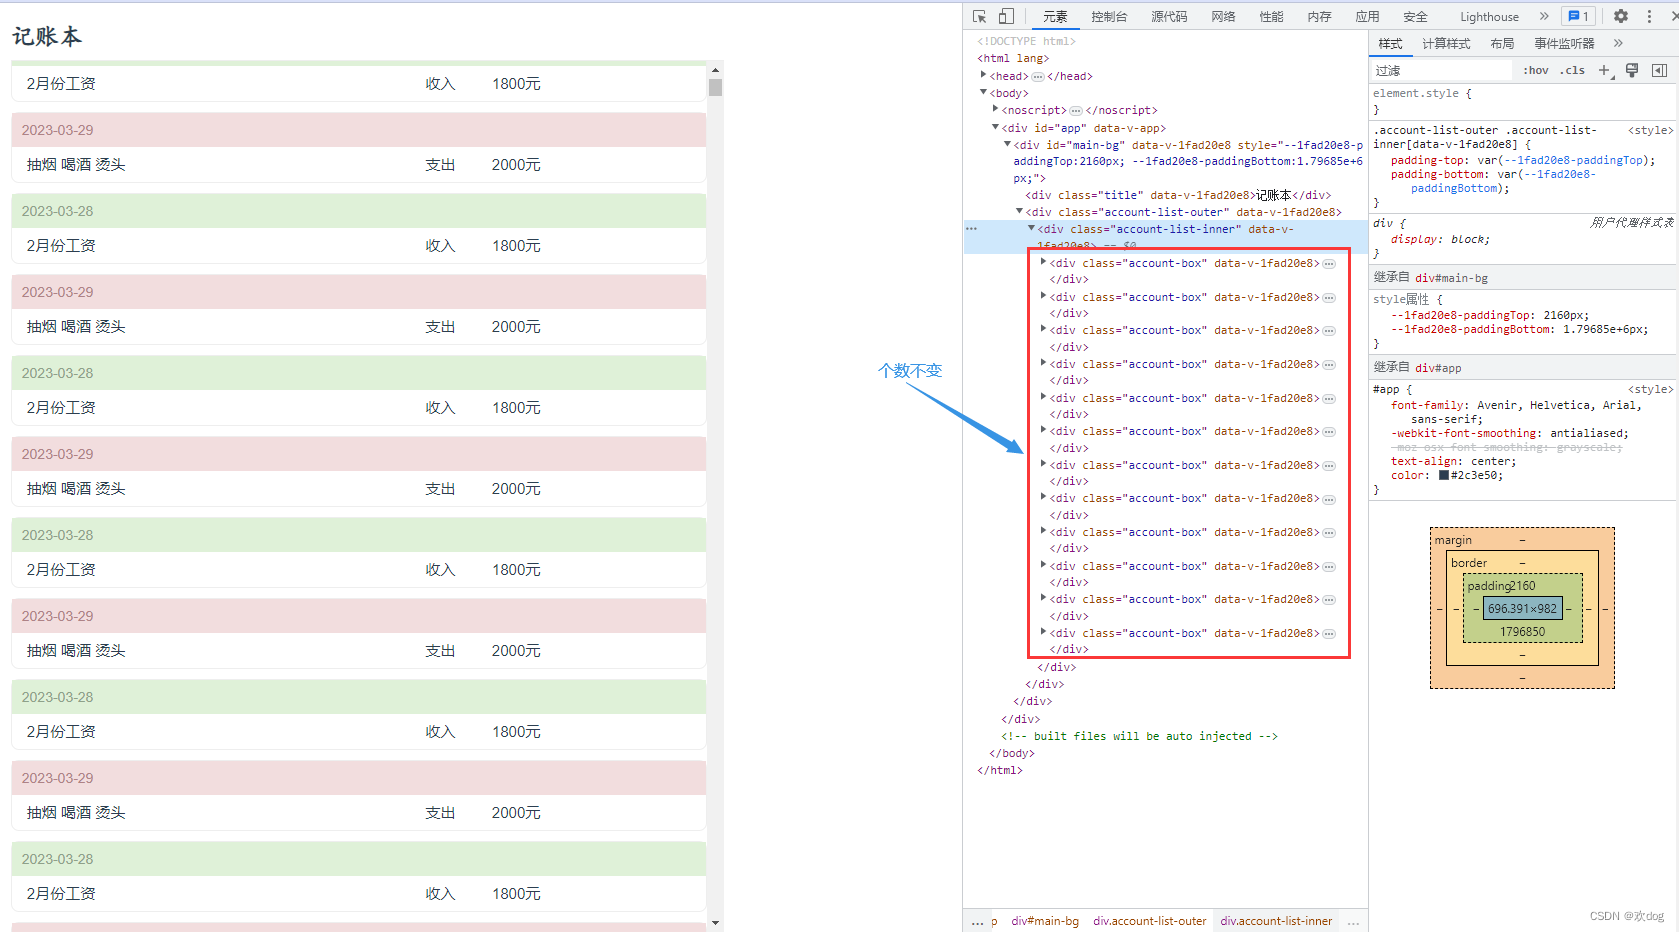1679x932 pixels.
Task: Click the padding 2160 value in box model
Action: (x=1524, y=586)
